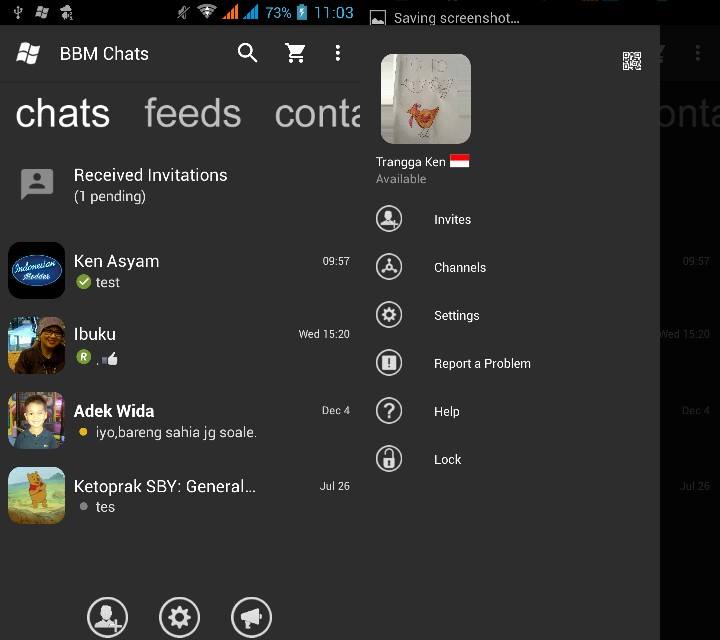This screenshot has width=720, height=640.
Task: Tap the Indonesian flag next to Trangga Ken
Action: (x=459, y=161)
